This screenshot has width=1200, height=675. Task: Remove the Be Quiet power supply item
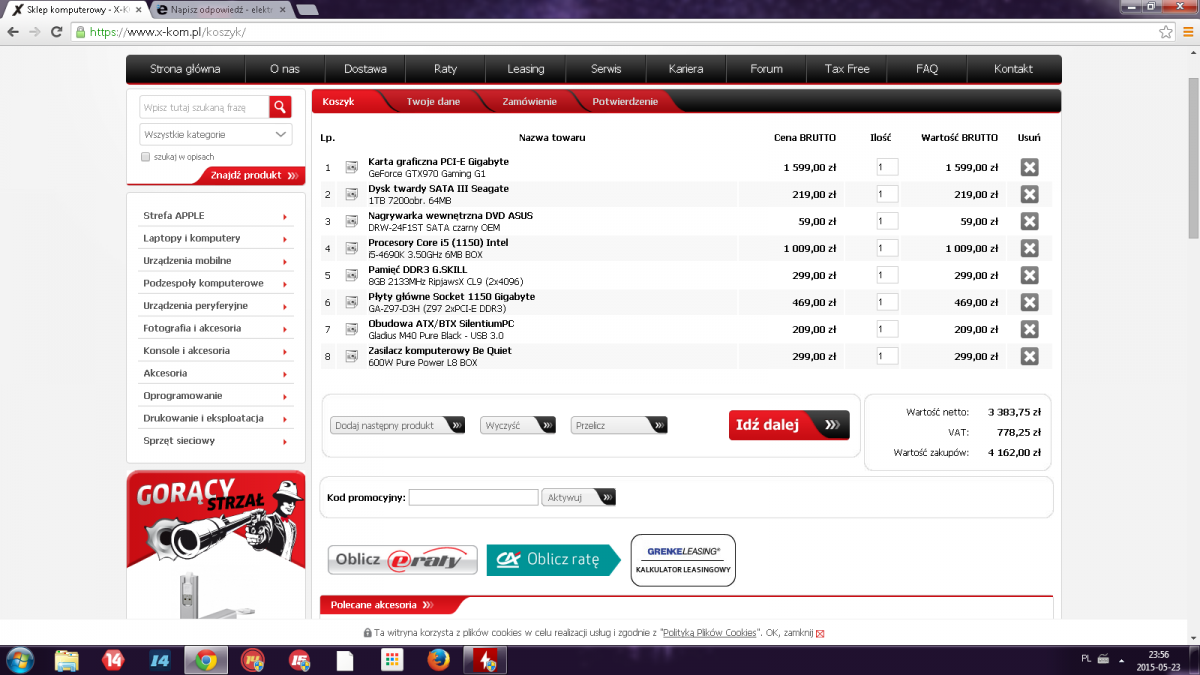point(1029,356)
